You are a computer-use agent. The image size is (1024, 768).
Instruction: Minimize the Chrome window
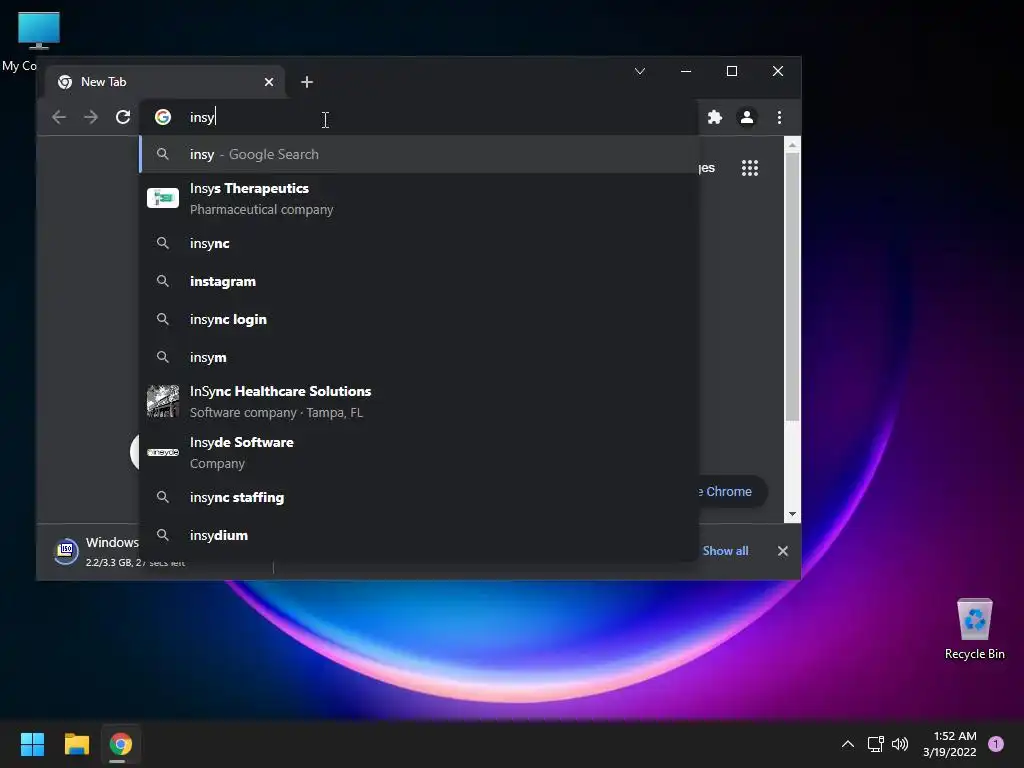[686, 71]
